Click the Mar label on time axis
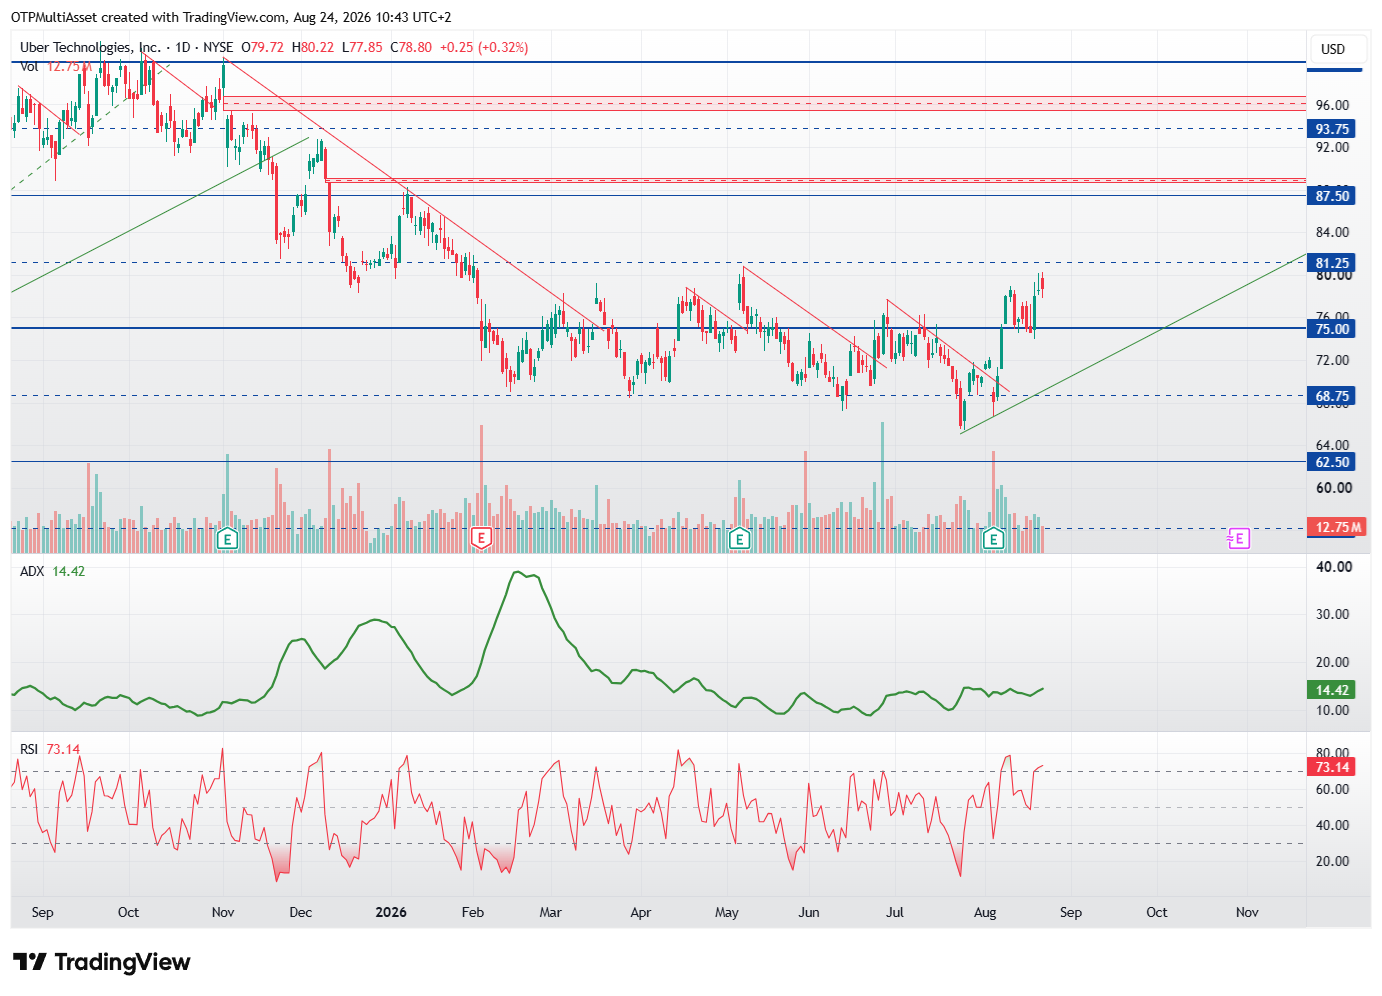Image resolution: width=1382 pixels, height=996 pixels. pos(551,912)
